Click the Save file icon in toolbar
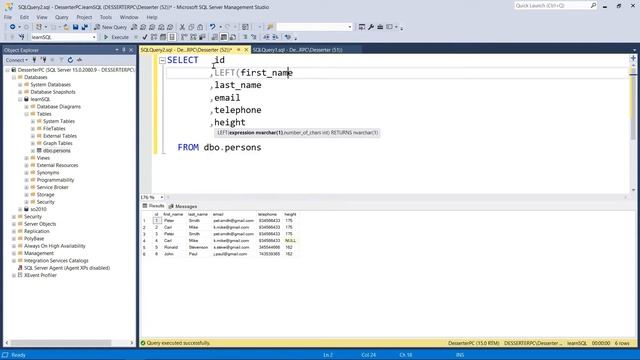Screen dimensions: 640x360 coord(76,27)
